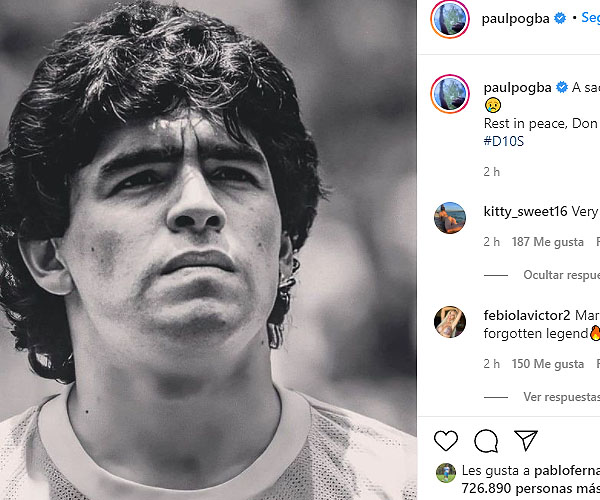Like the post with the heart icon

click(x=446, y=440)
